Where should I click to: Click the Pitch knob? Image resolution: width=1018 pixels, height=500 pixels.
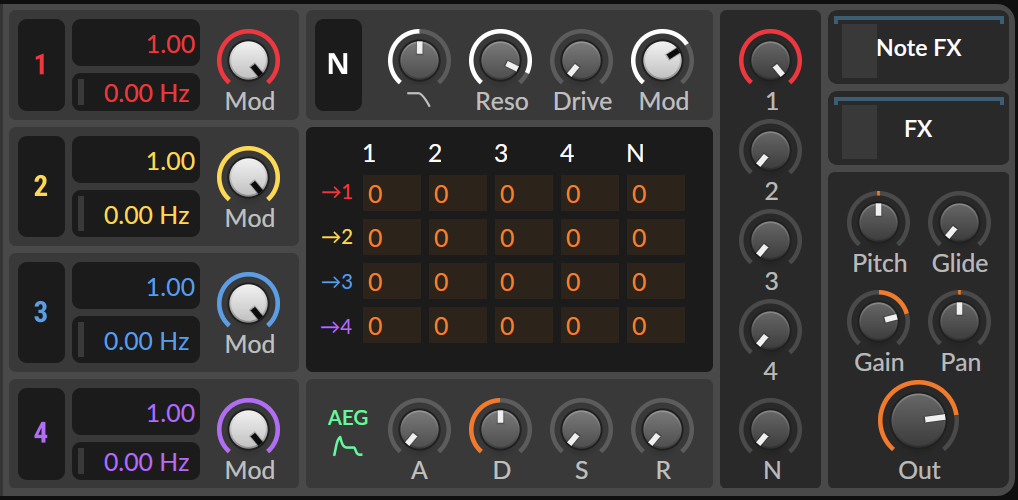pyautogui.click(x=878, y=221)
